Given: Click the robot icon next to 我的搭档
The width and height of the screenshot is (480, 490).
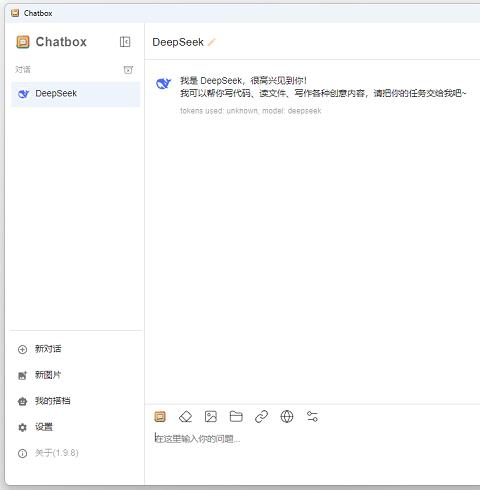Looking at the screenshot, I should pos(22,401).
